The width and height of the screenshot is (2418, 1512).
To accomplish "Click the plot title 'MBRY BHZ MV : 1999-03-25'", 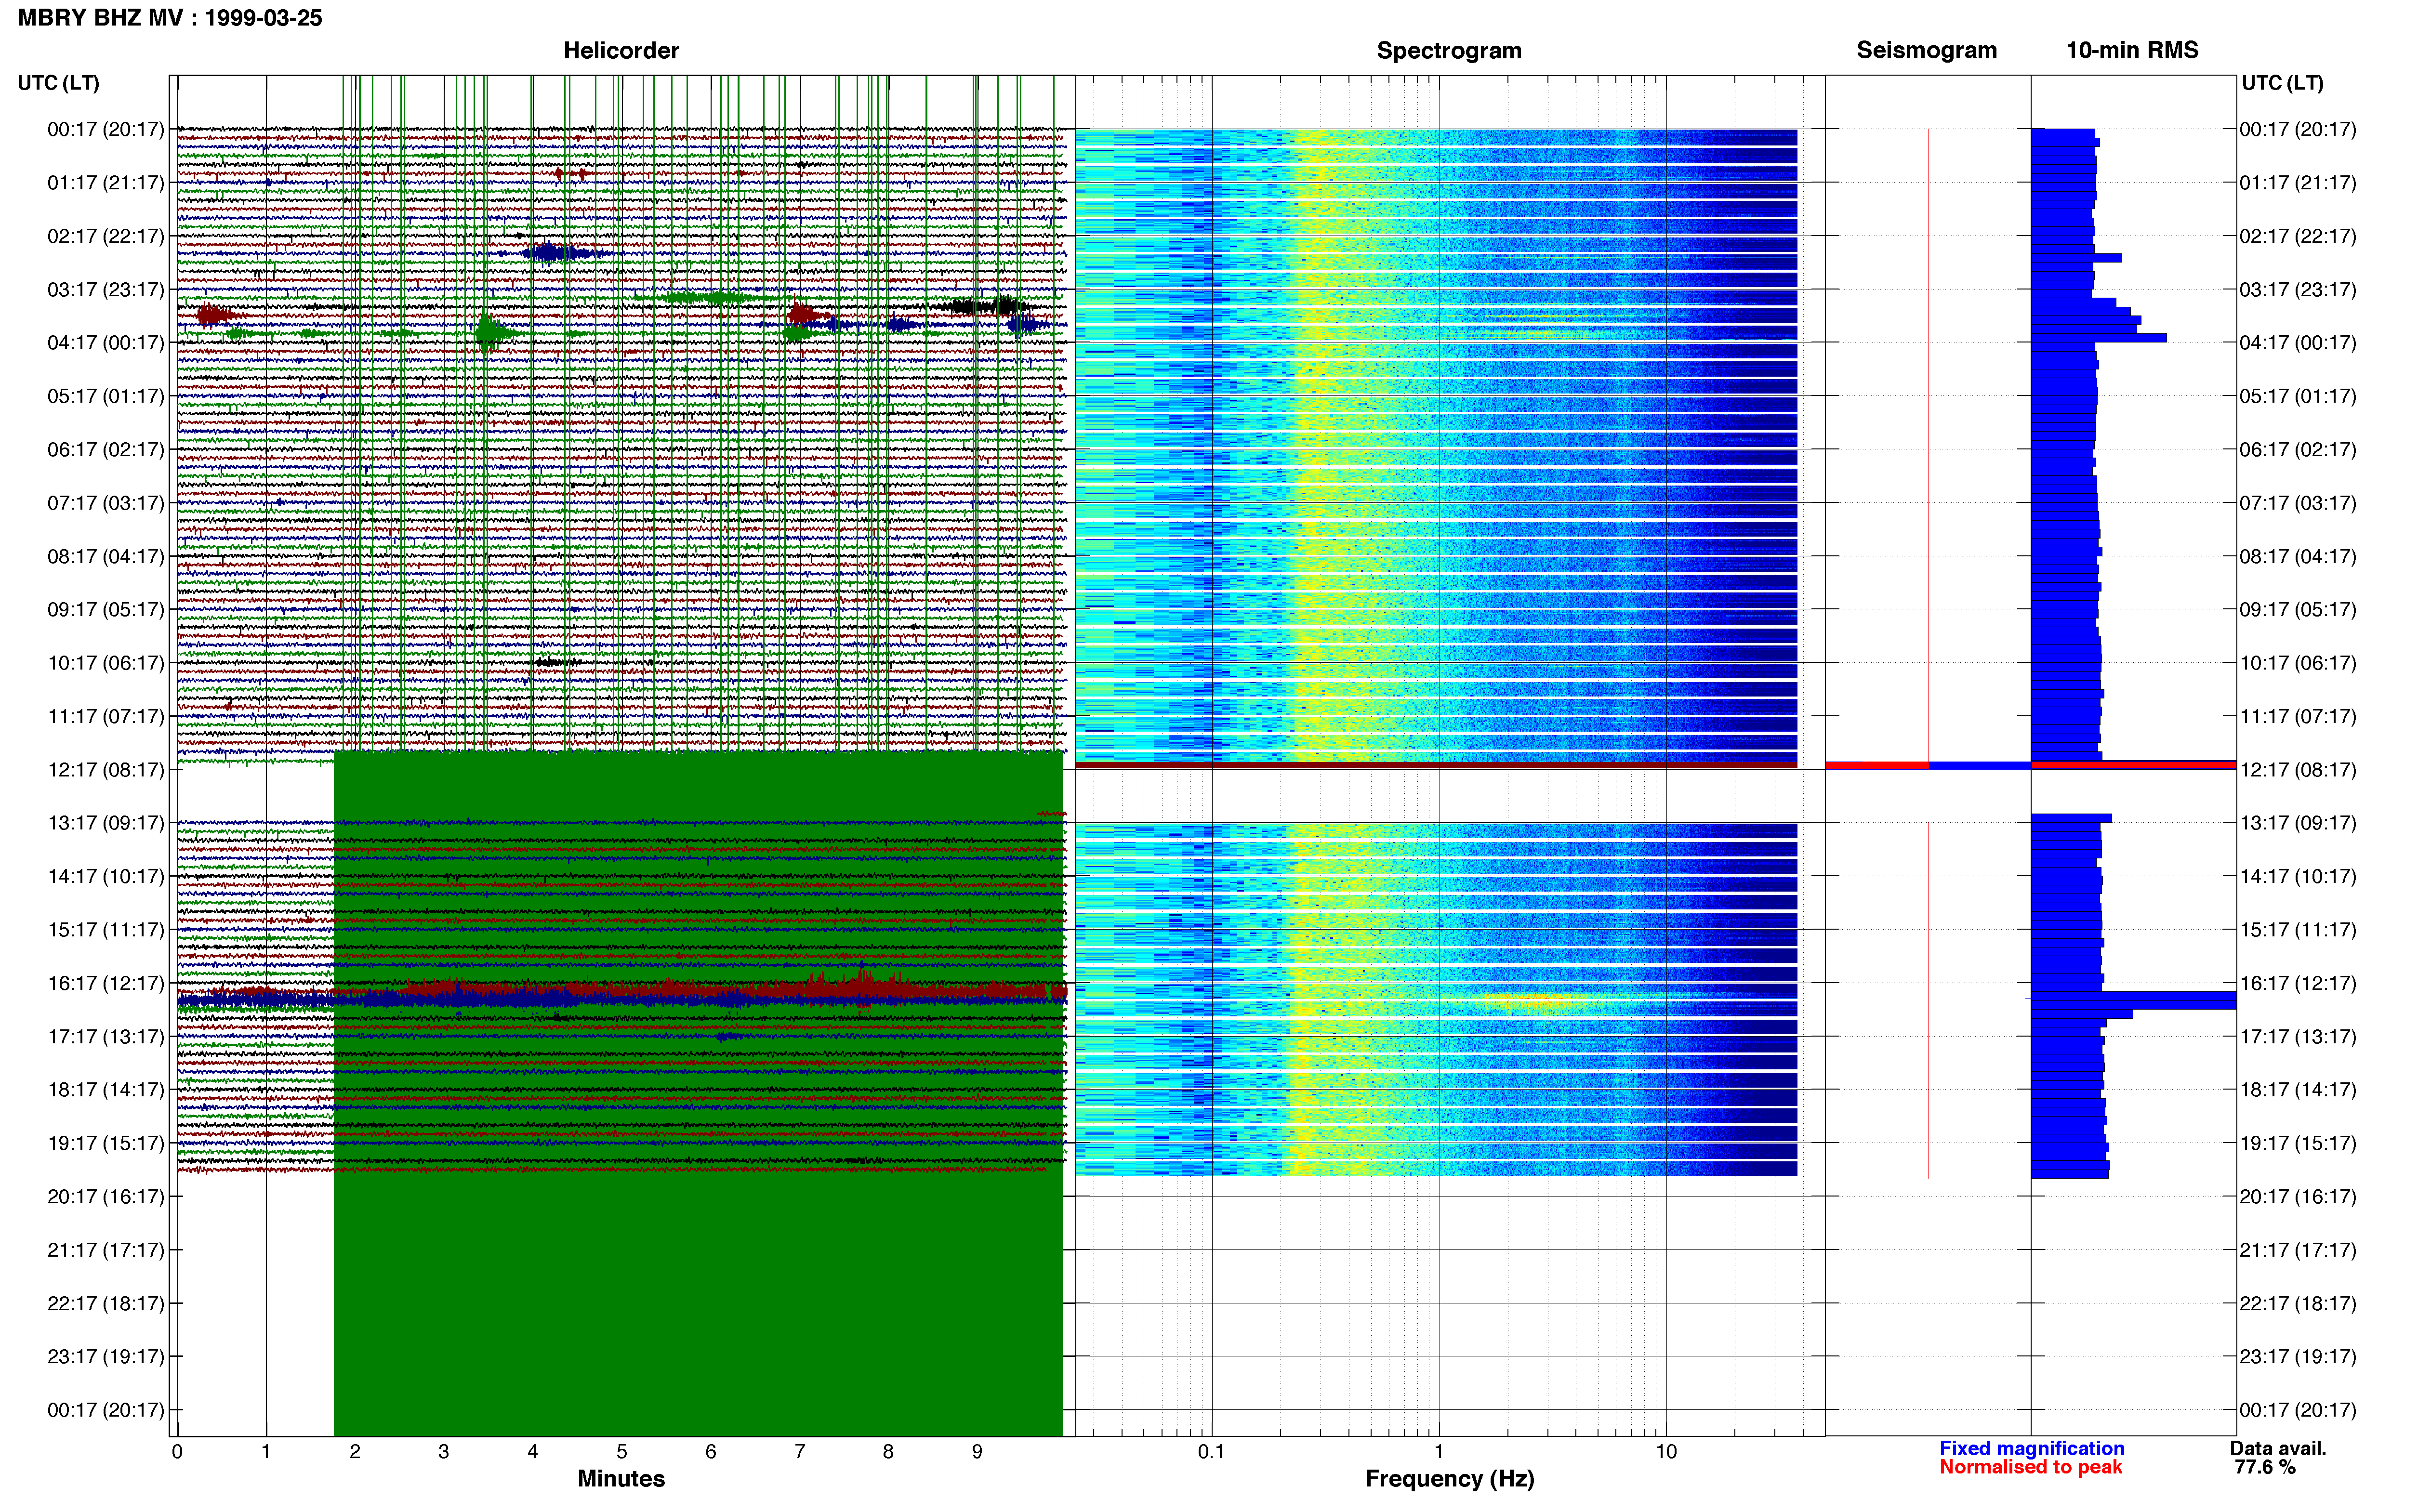I will point(170,18).
